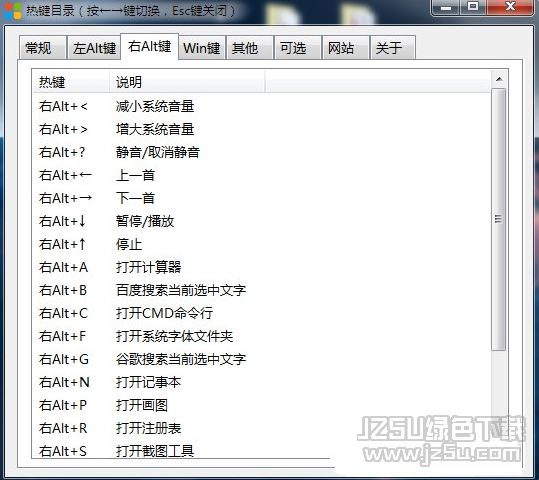Click the 打开画图 description
Screen dimensions: 539x480
point(142,405)
